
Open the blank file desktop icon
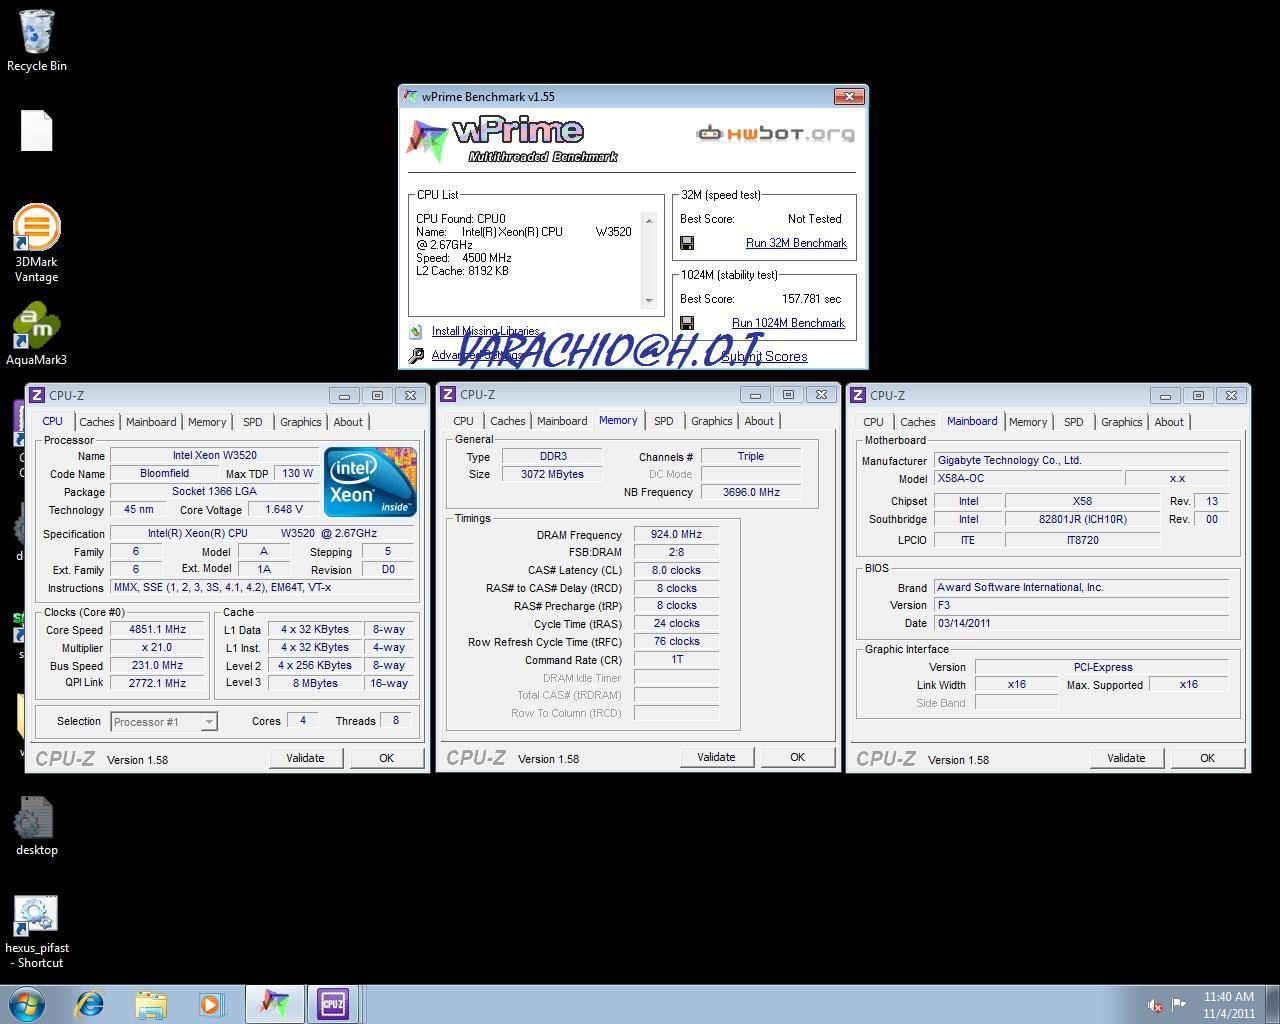point(36,131)
